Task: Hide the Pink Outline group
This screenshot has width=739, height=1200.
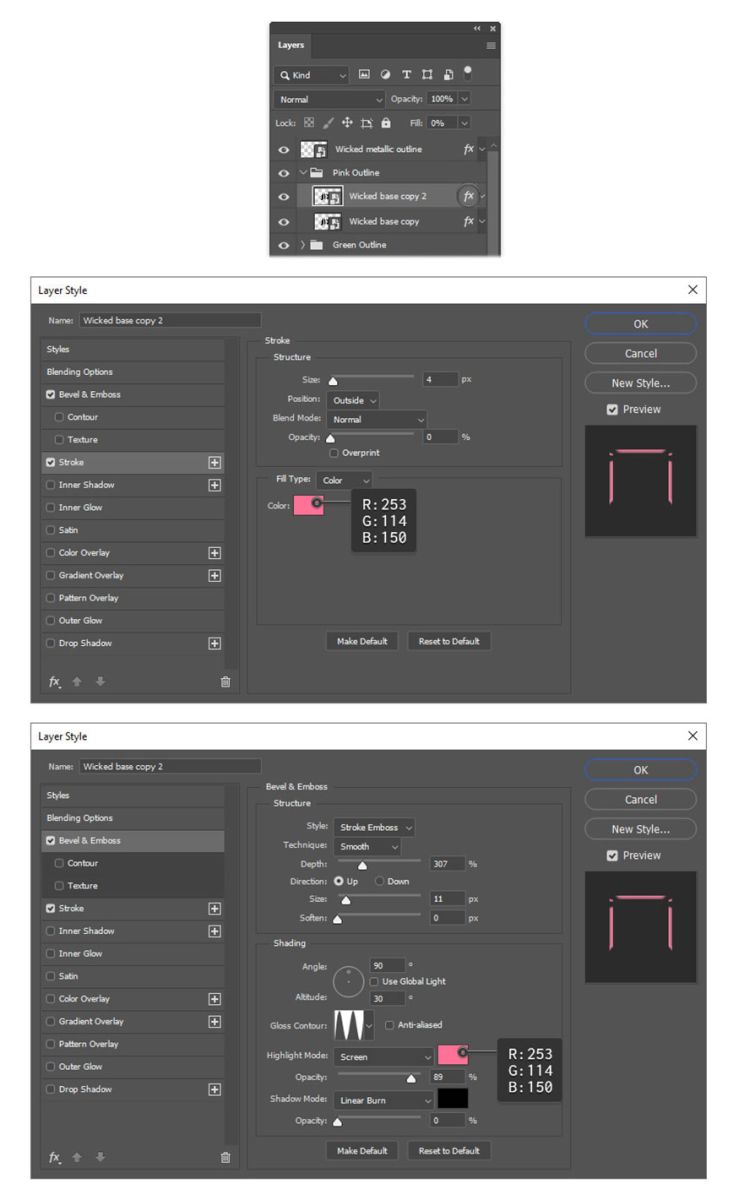Action: point(283,173)
